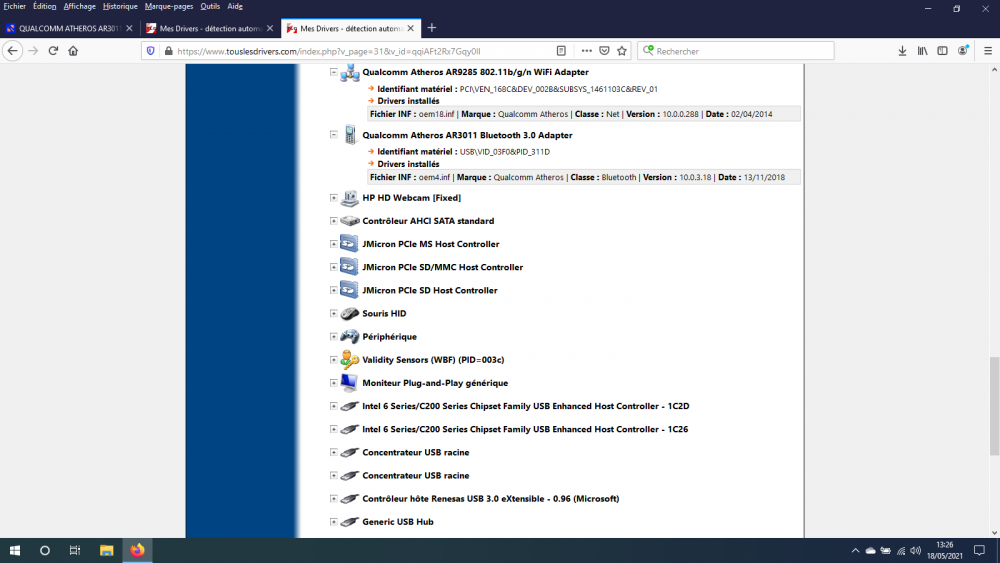Show the Firefox sidebar
The width and height of the screenshot is (1000, 563).
(x=943, y=51)
